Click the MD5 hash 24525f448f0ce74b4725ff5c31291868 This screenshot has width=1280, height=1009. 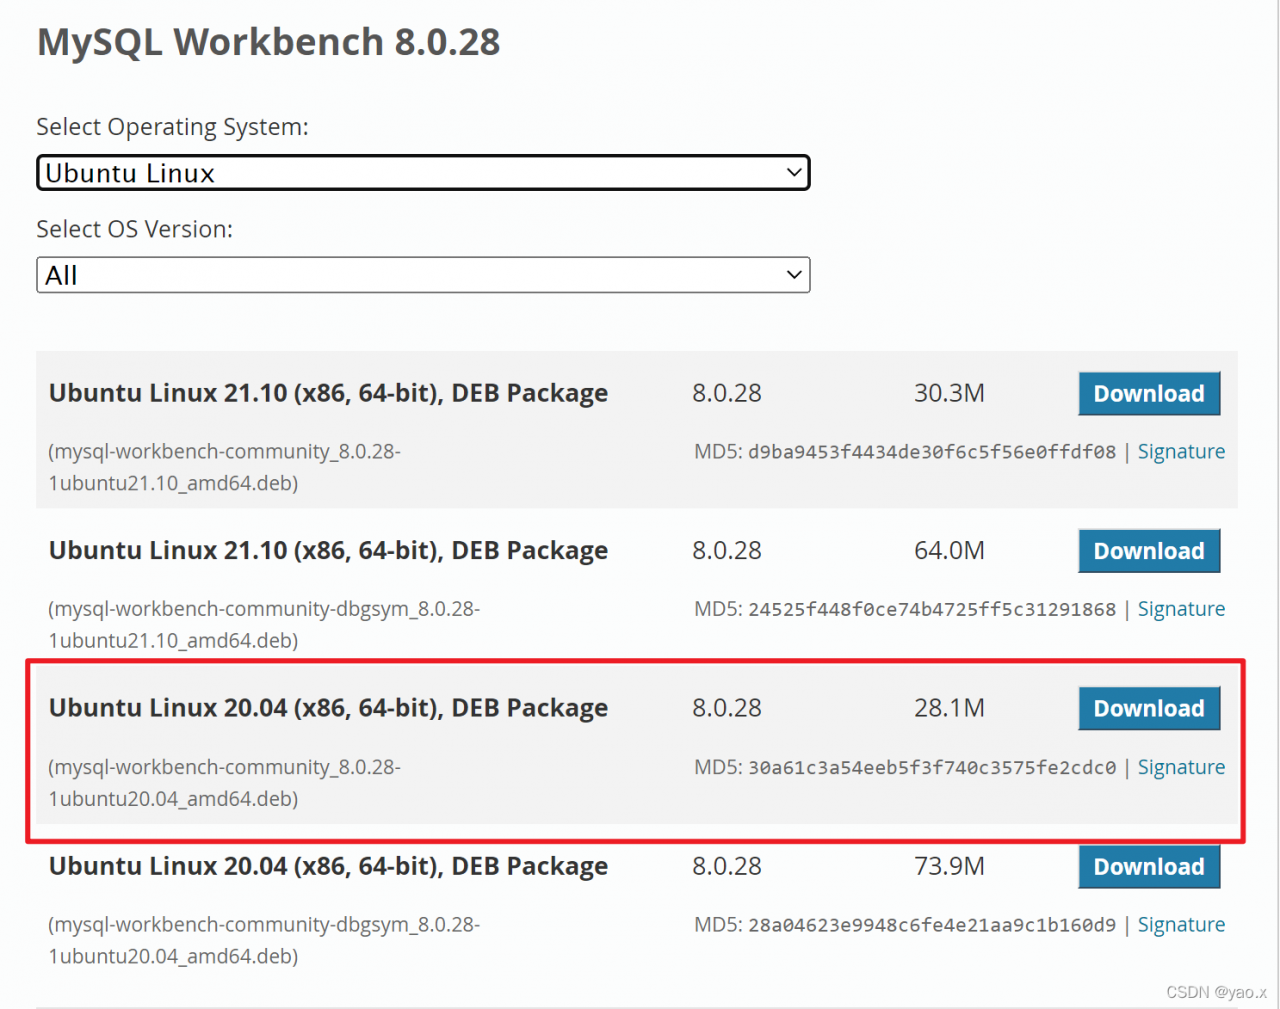click(932, 610)
